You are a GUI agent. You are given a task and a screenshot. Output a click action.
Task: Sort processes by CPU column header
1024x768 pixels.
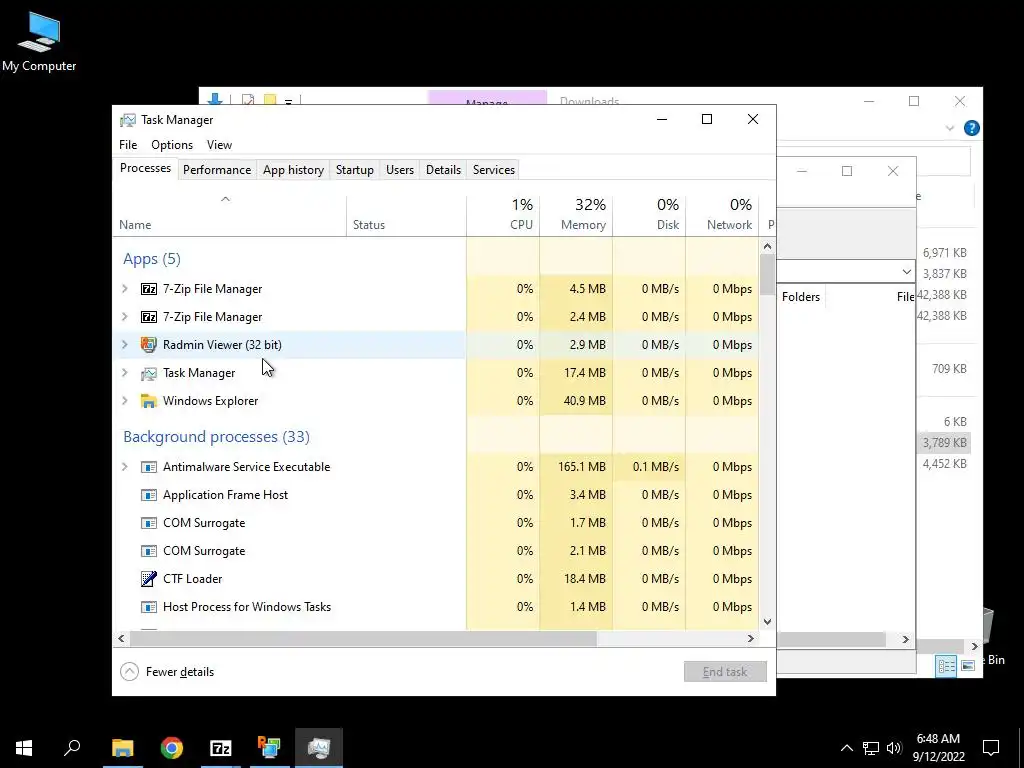pos(503,216)
